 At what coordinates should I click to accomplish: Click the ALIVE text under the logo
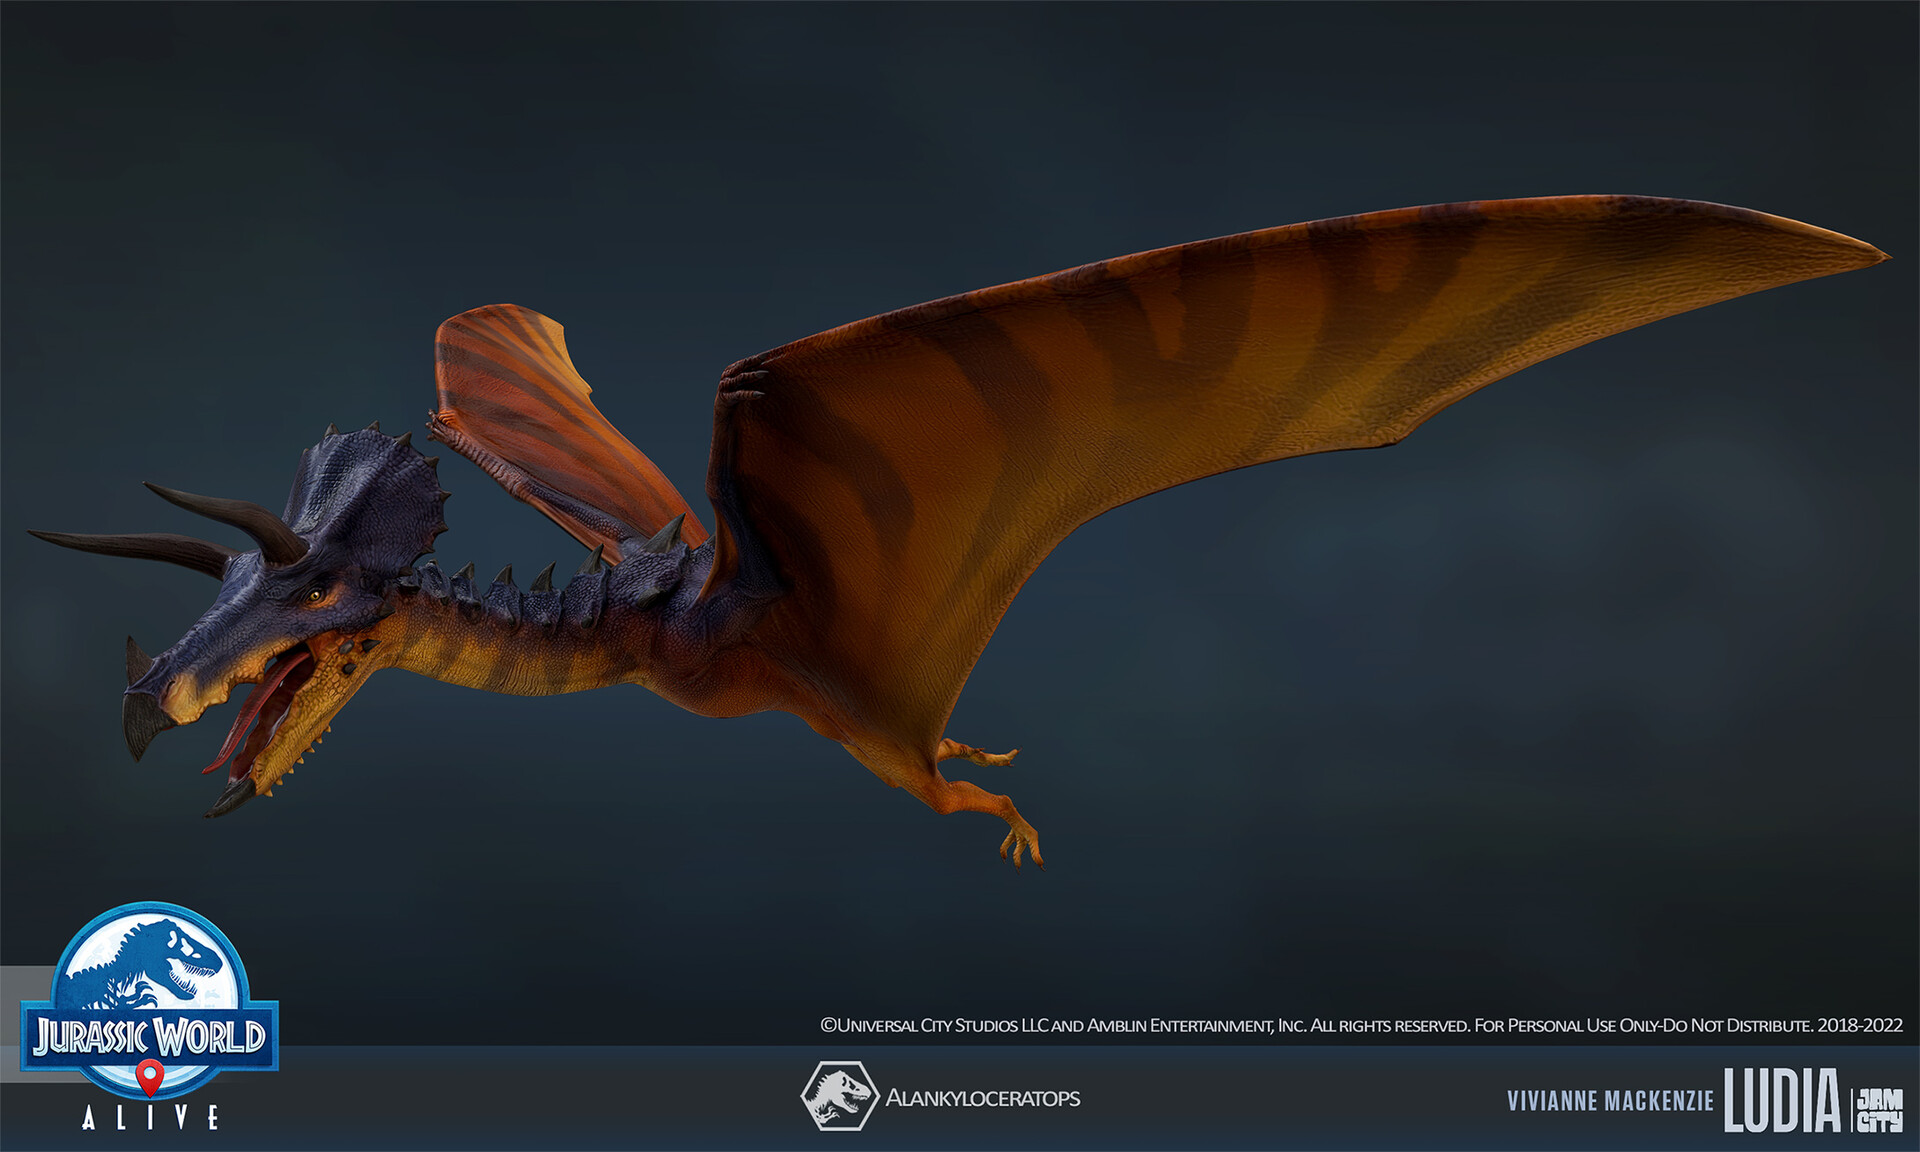[x=150, y=1117]
